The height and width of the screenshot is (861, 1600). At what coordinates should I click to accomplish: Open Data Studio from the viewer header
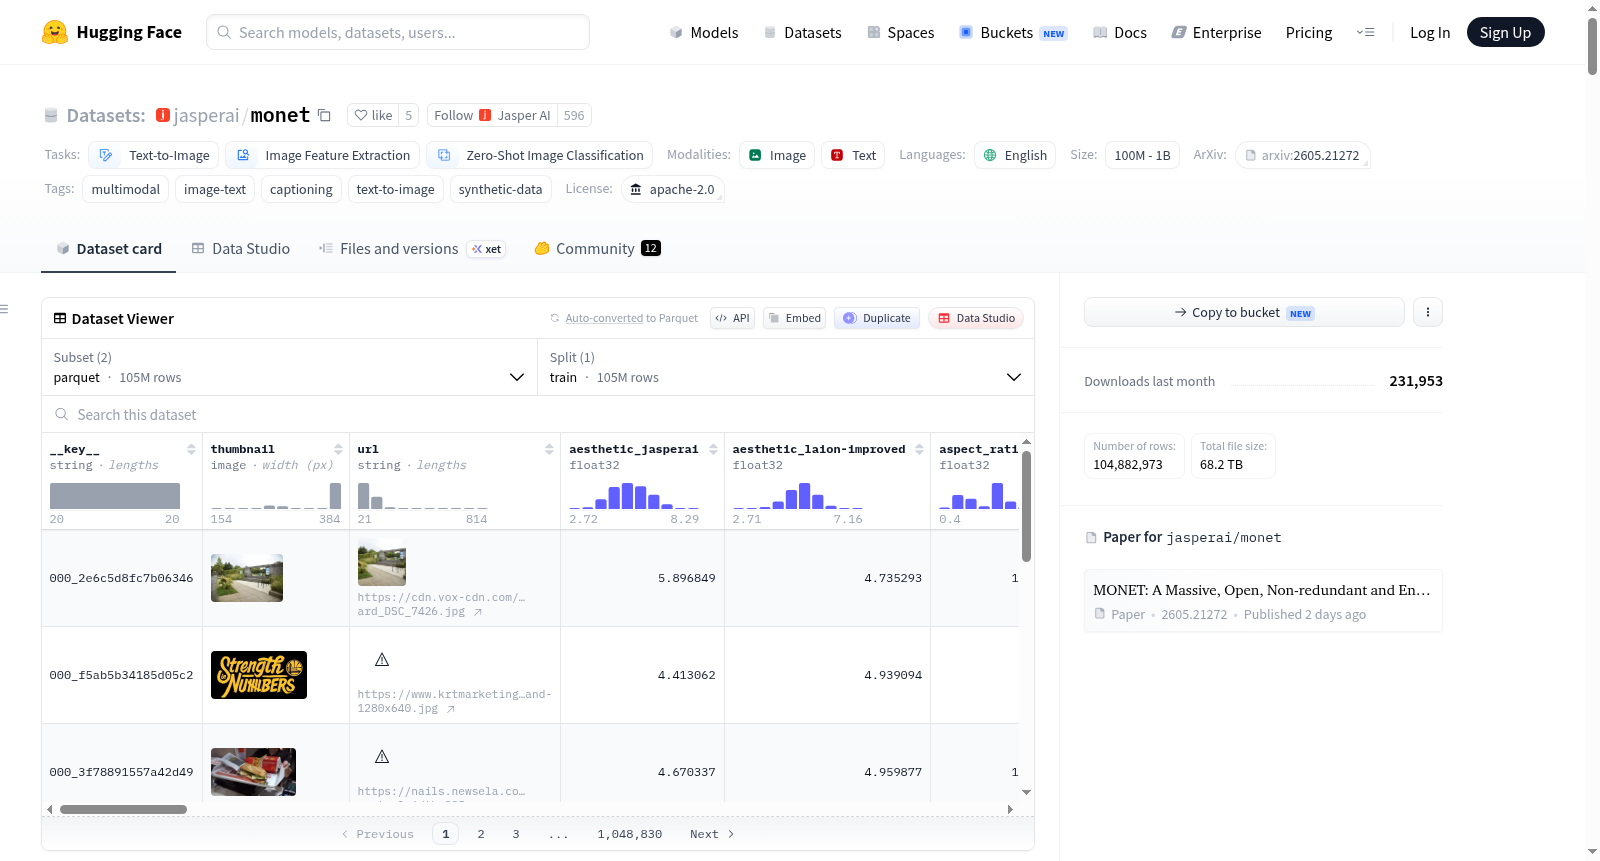(x=976, y=318)
